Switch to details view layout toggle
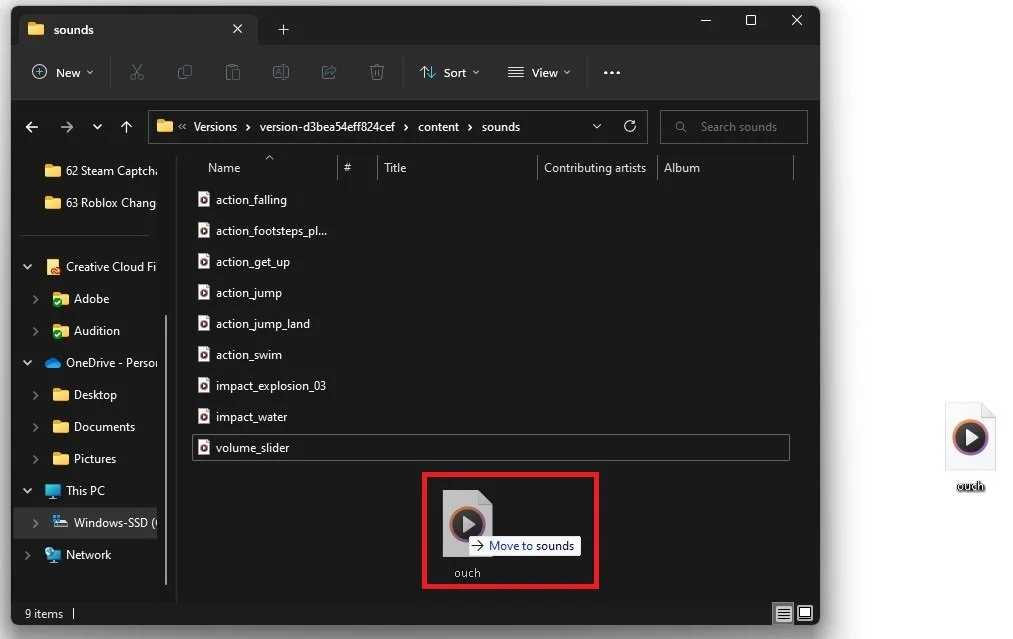 [x=783, y=613]
